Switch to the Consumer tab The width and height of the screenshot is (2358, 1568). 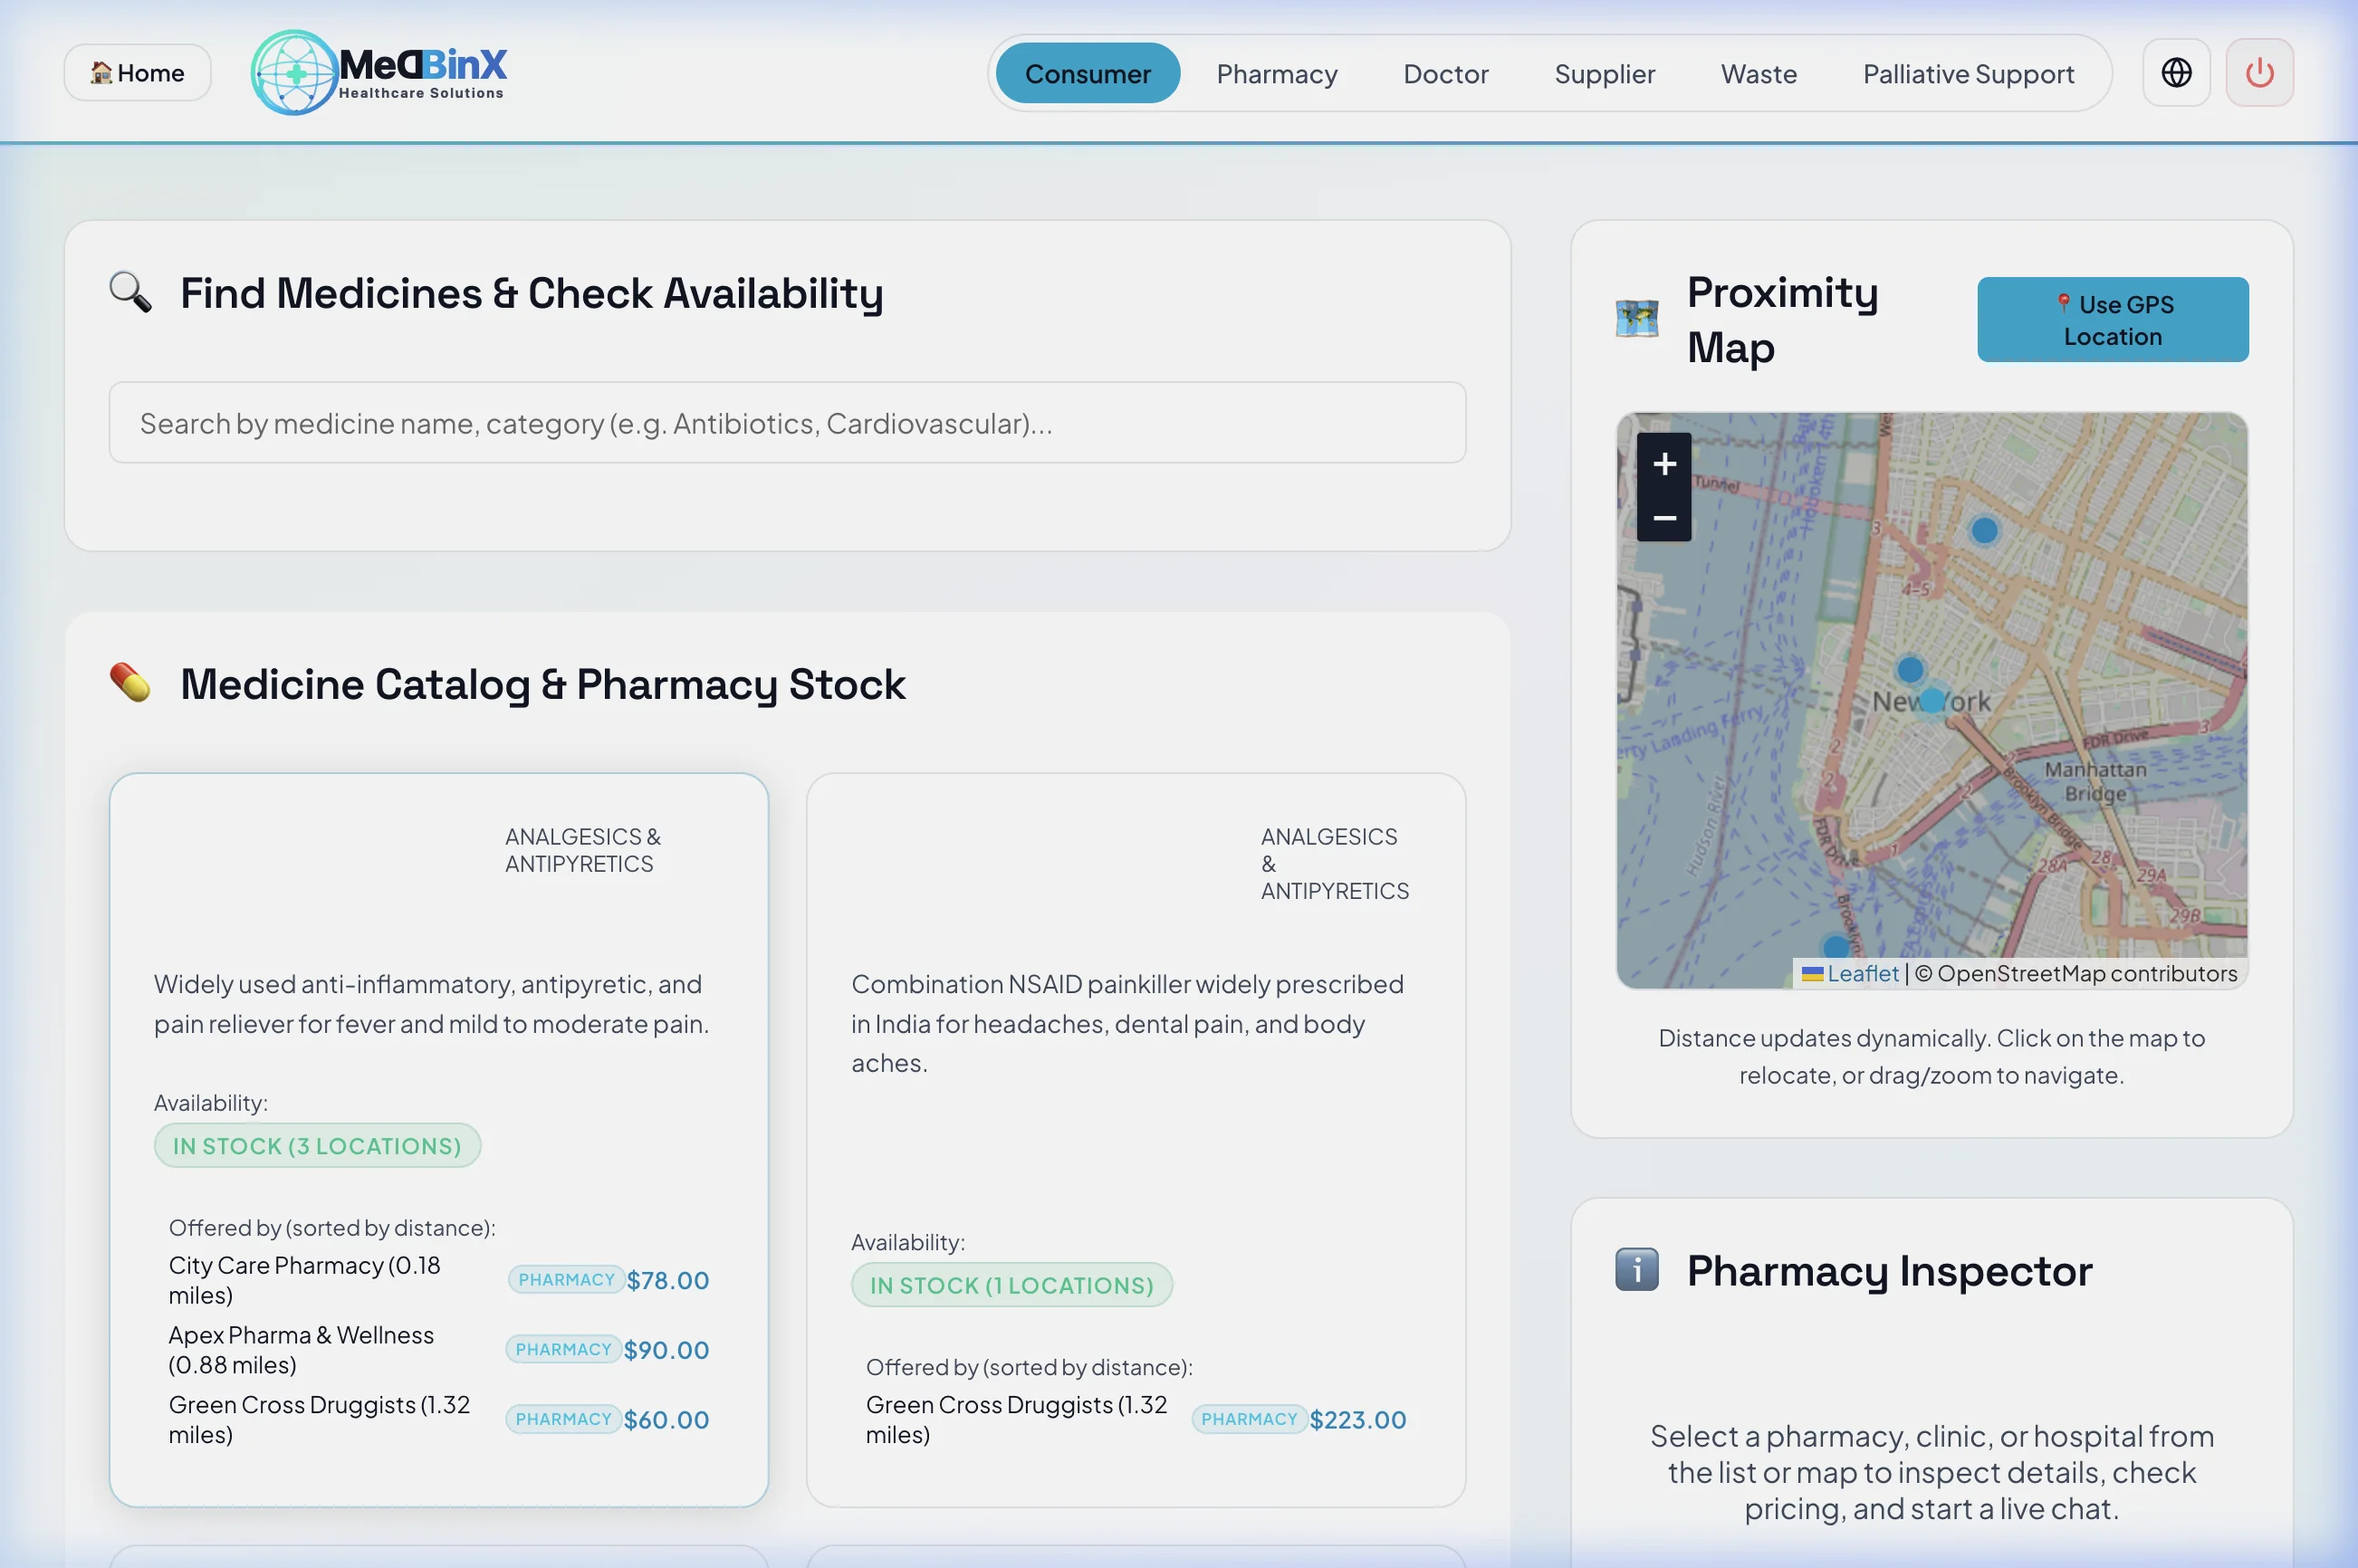pos(1087,73)
